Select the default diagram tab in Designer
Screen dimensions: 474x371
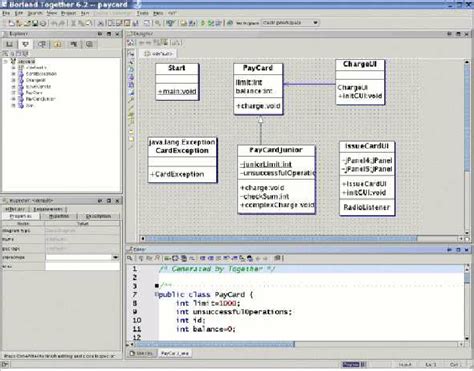(x=159, y=53)
